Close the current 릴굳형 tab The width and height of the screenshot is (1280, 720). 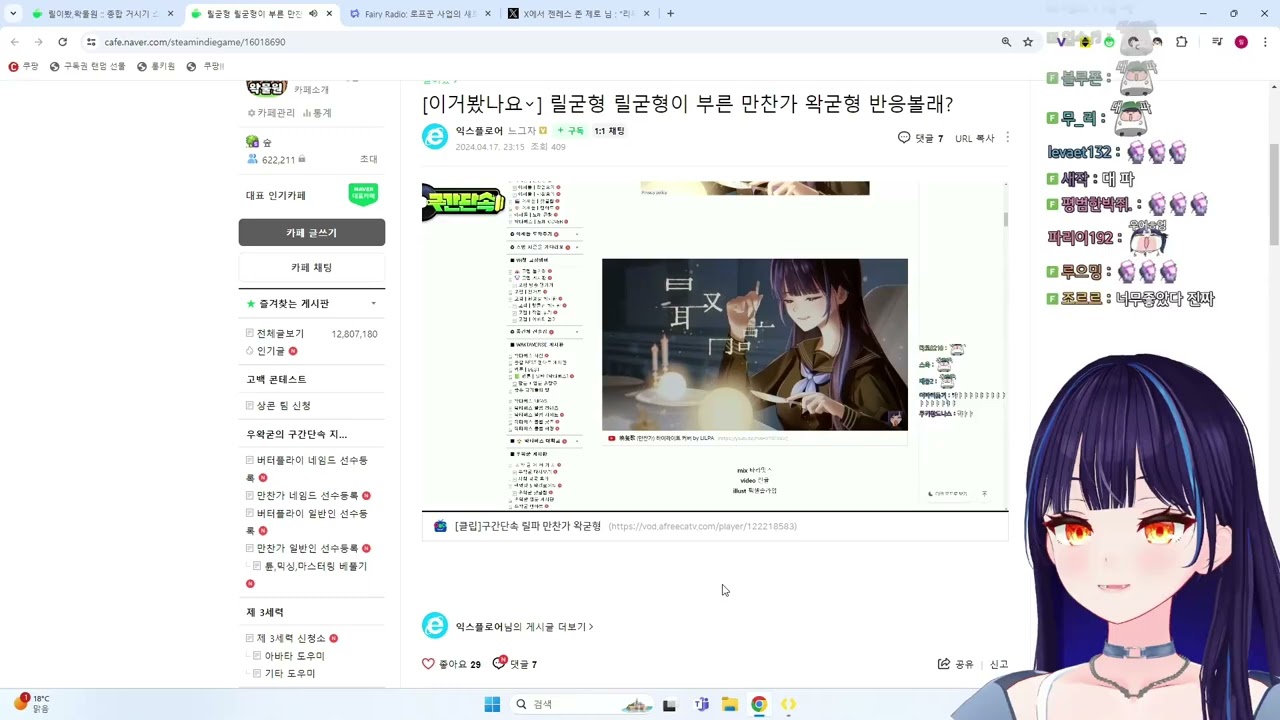(329, 14)
